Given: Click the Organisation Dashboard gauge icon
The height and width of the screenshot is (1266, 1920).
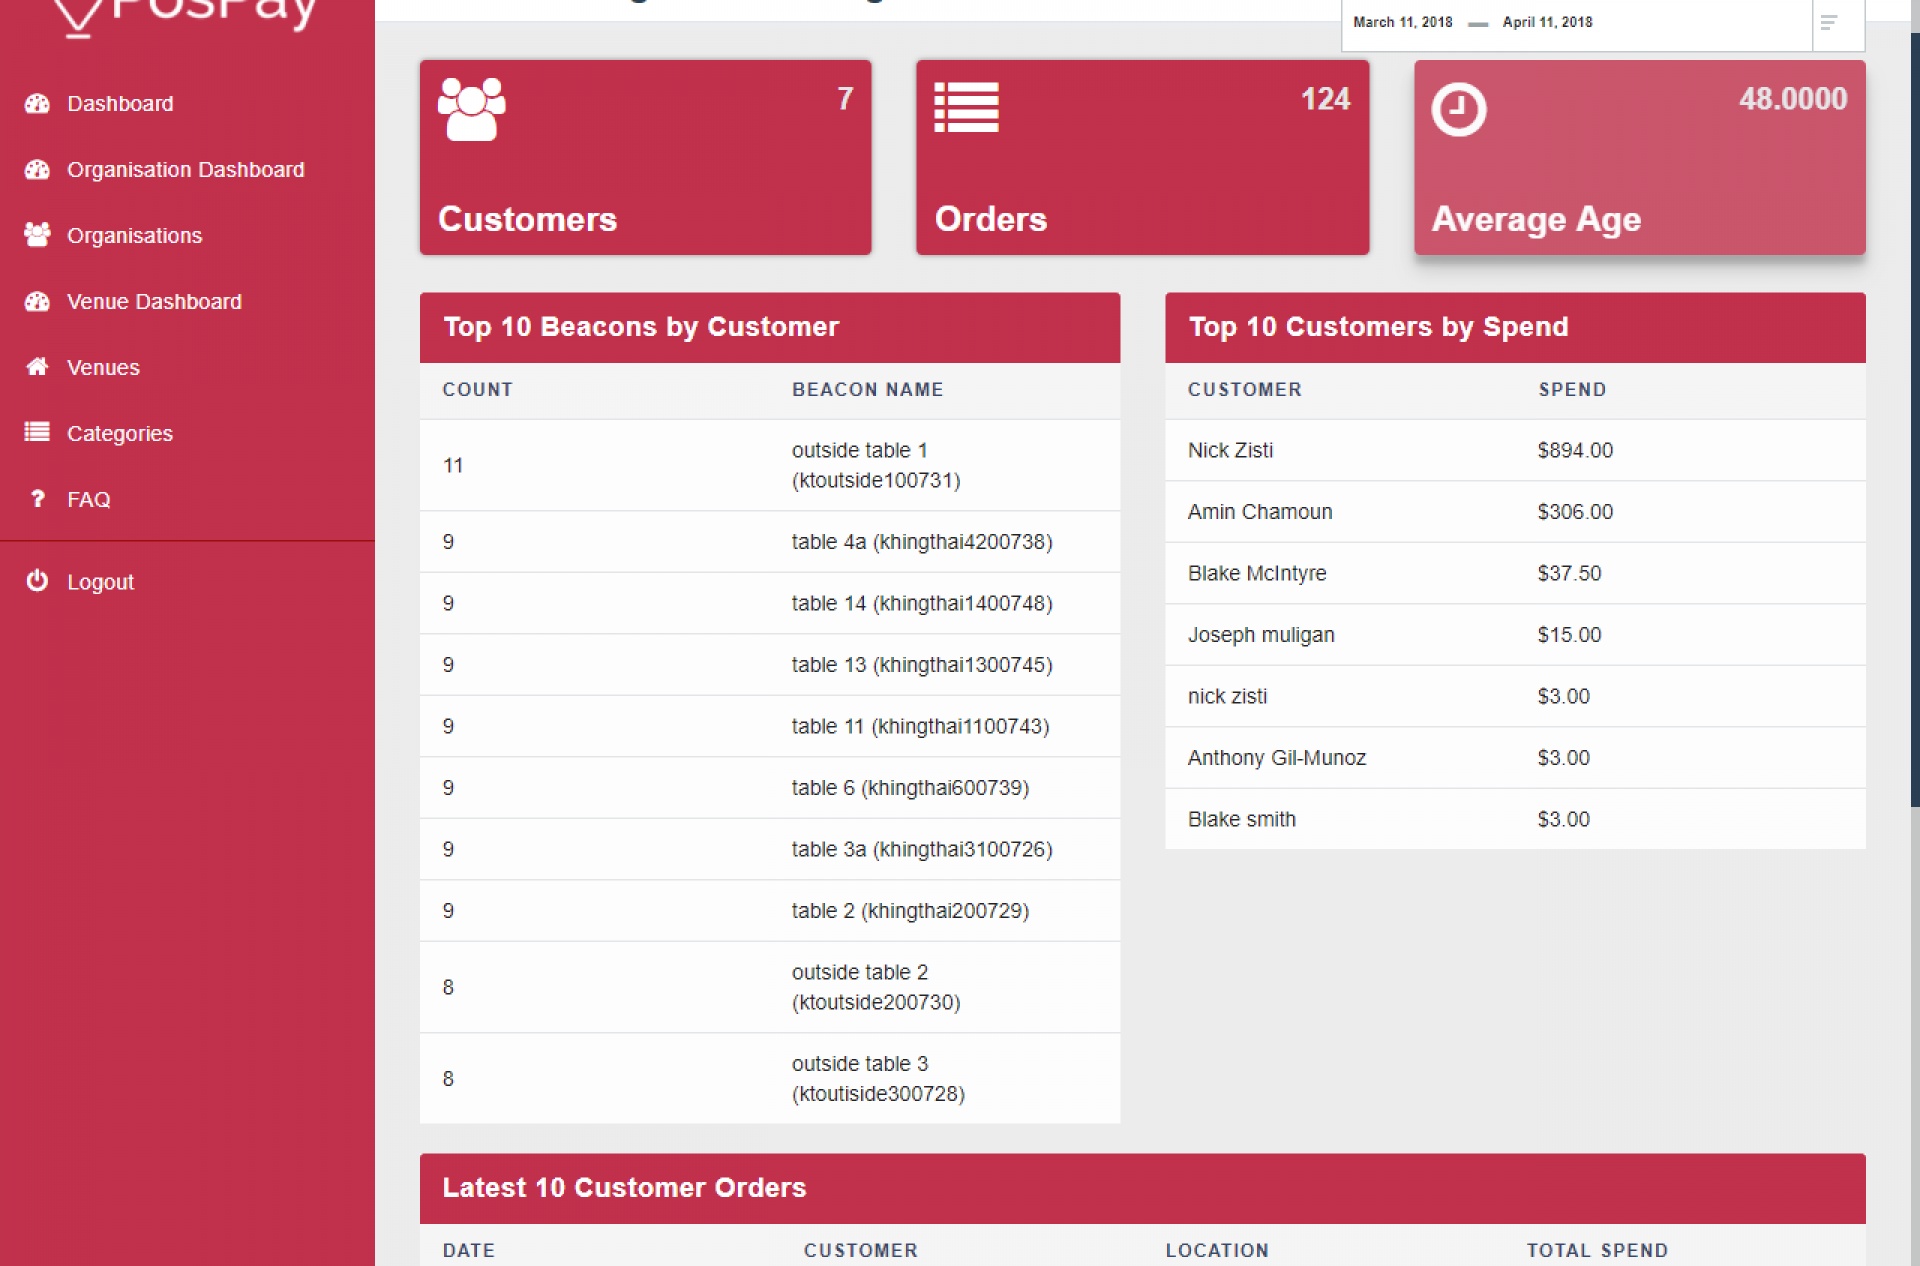Looking at the screenshot, I should click(37, 169).
